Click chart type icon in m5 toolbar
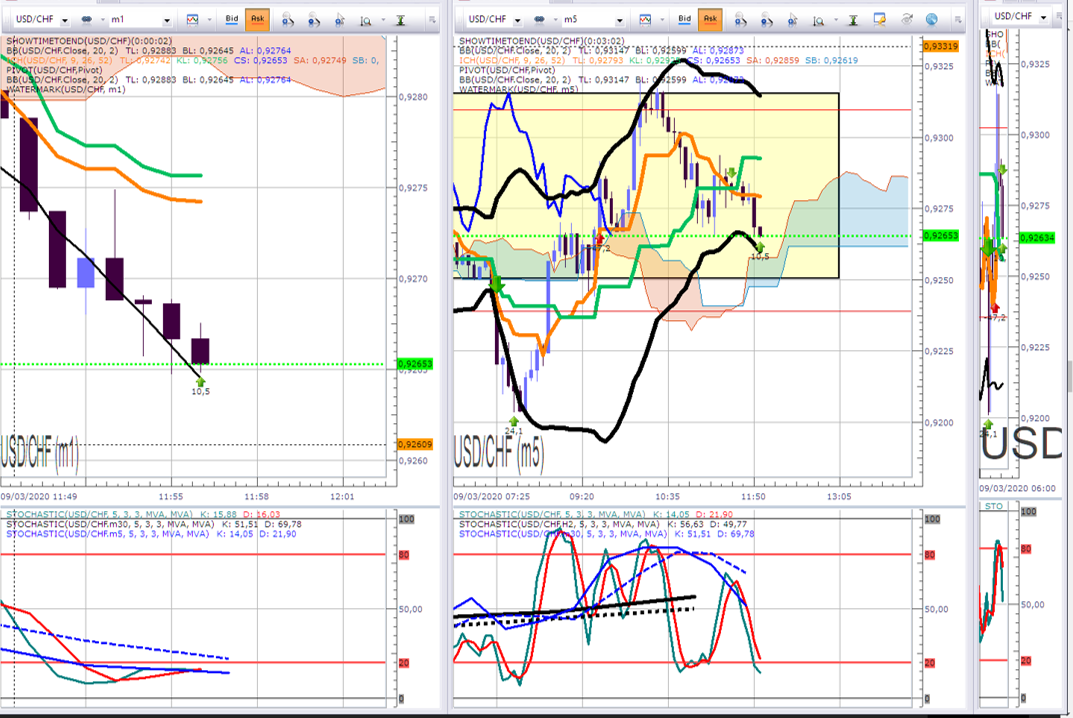The height and width of the screenshot is (718, 1073). [x=645, y=20]
